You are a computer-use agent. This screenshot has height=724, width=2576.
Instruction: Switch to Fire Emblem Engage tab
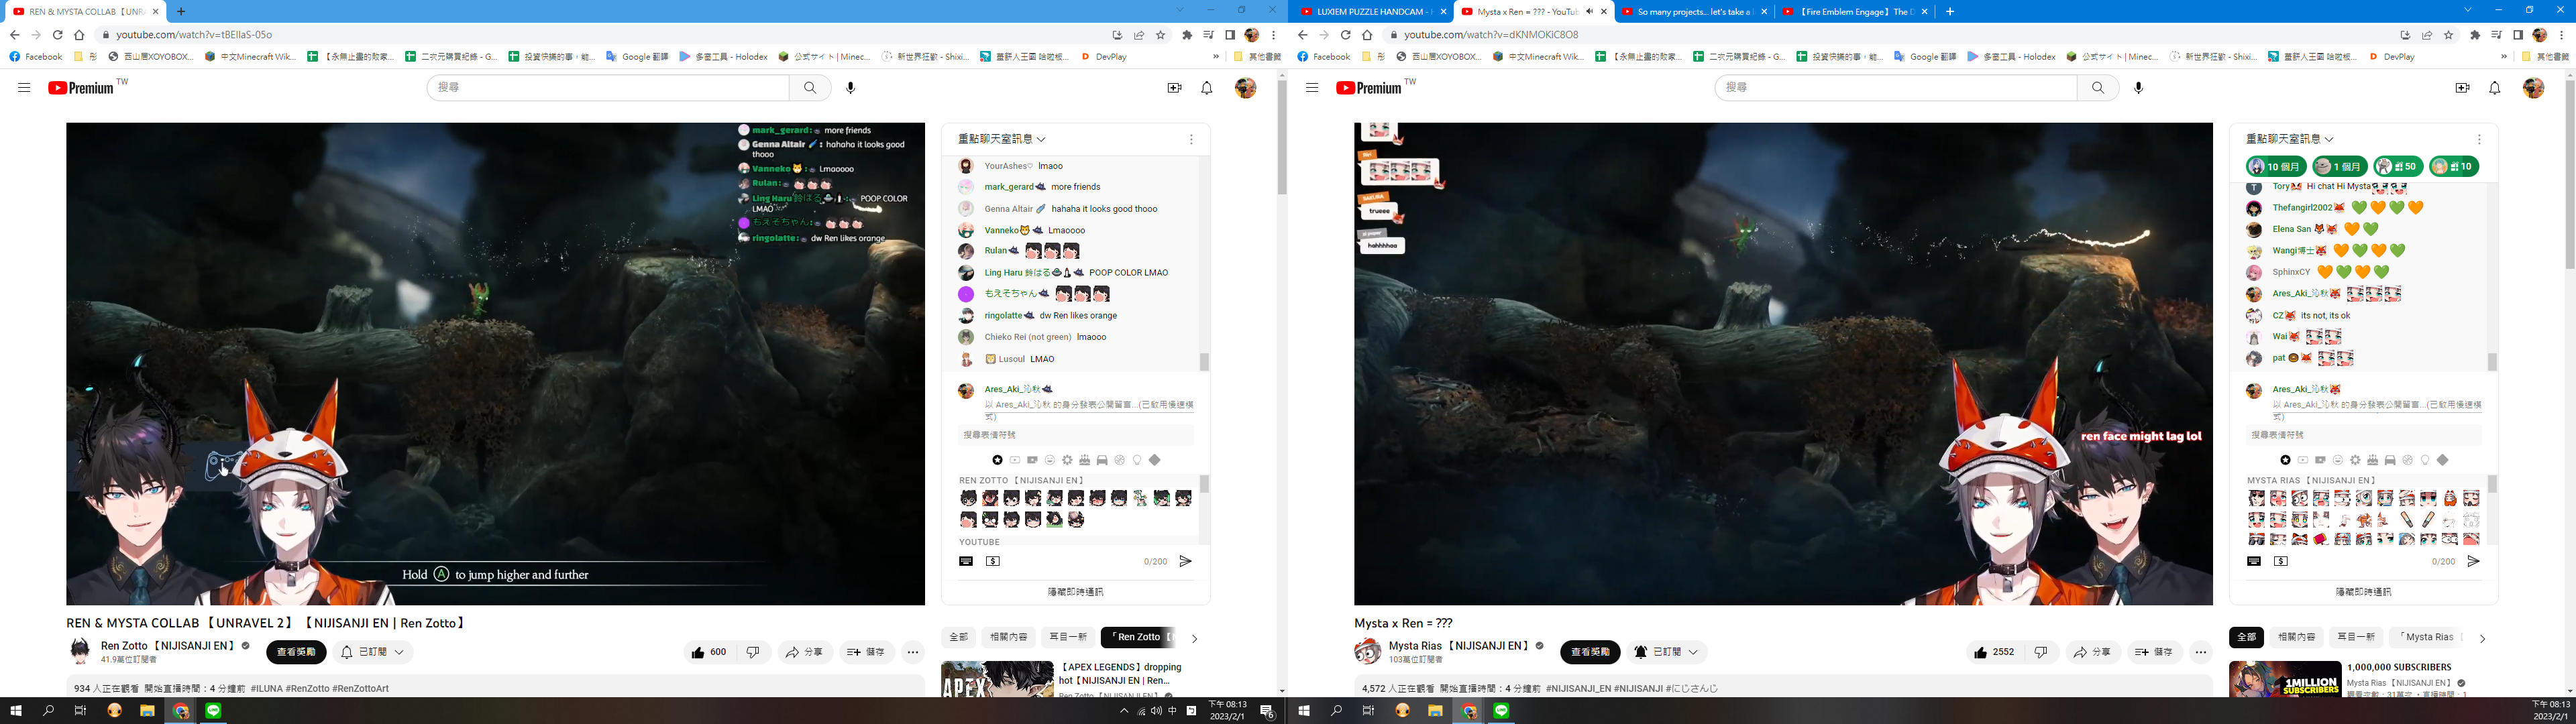coord(1853,12)
